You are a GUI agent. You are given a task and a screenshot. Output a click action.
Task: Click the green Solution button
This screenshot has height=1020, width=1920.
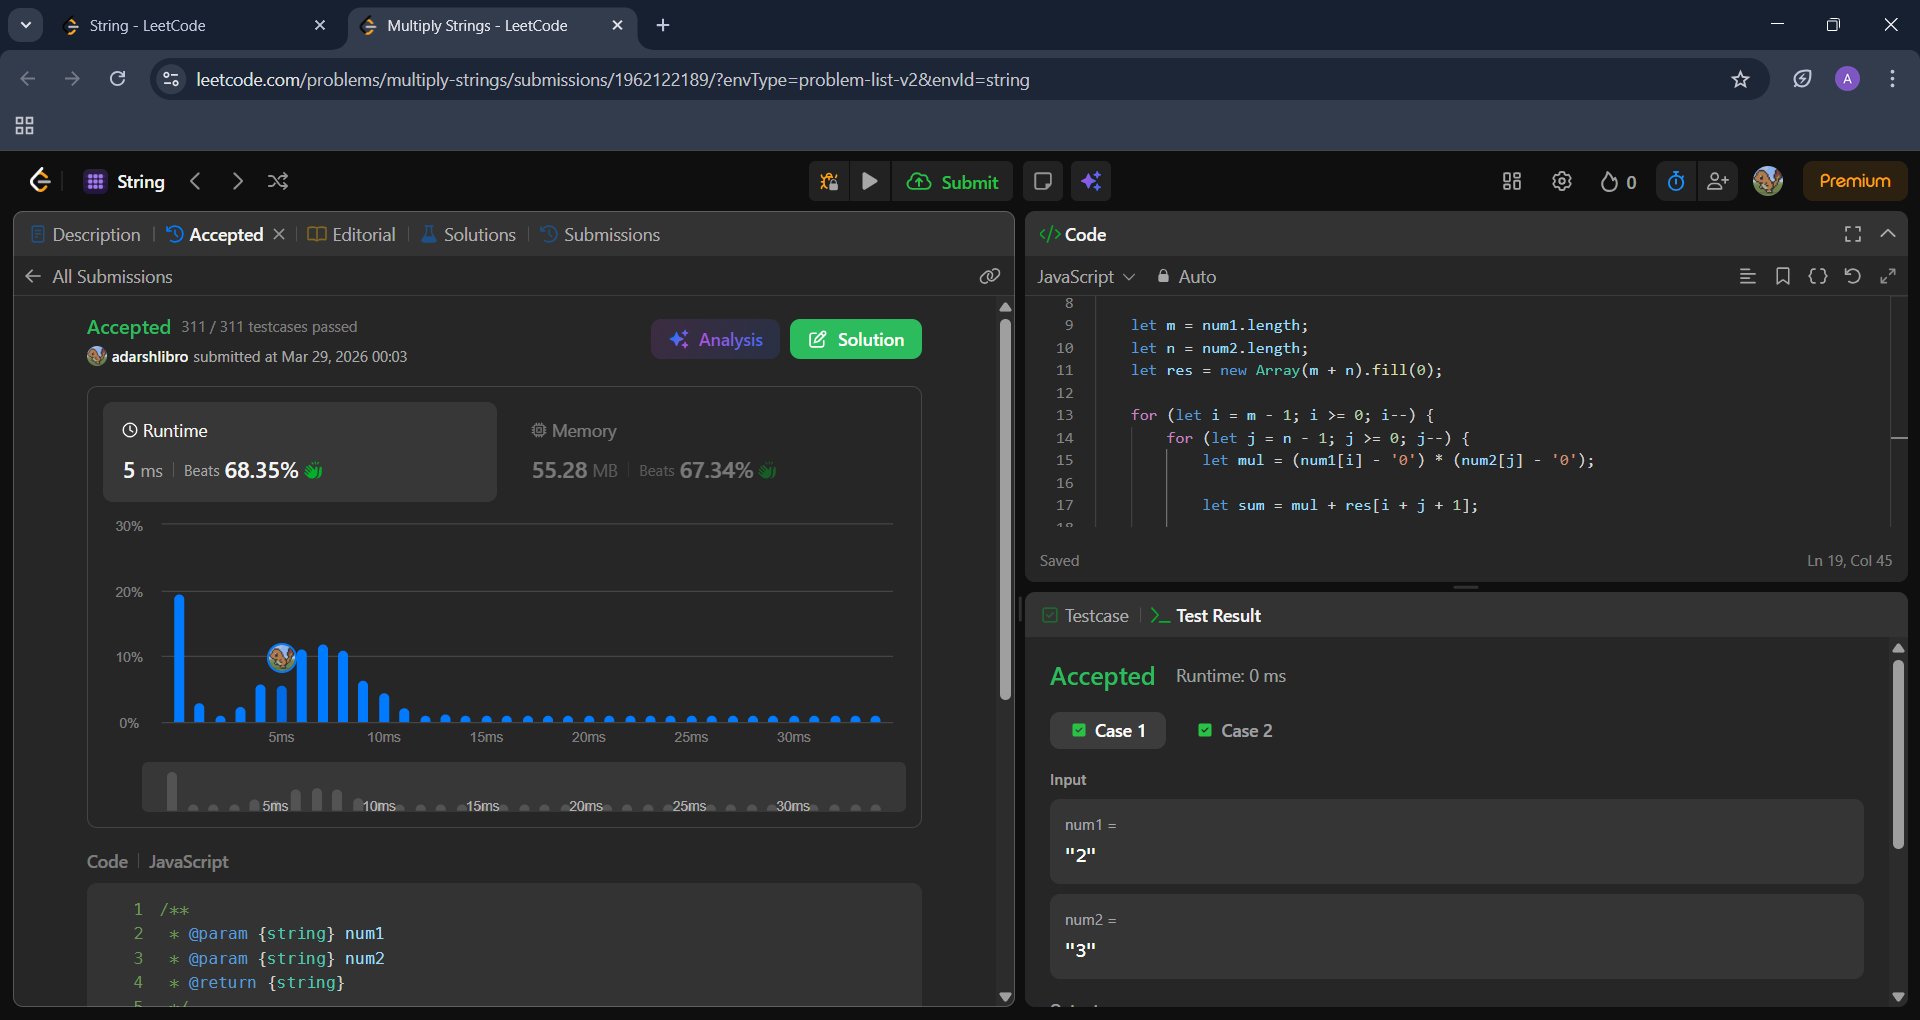coord(856,339)
